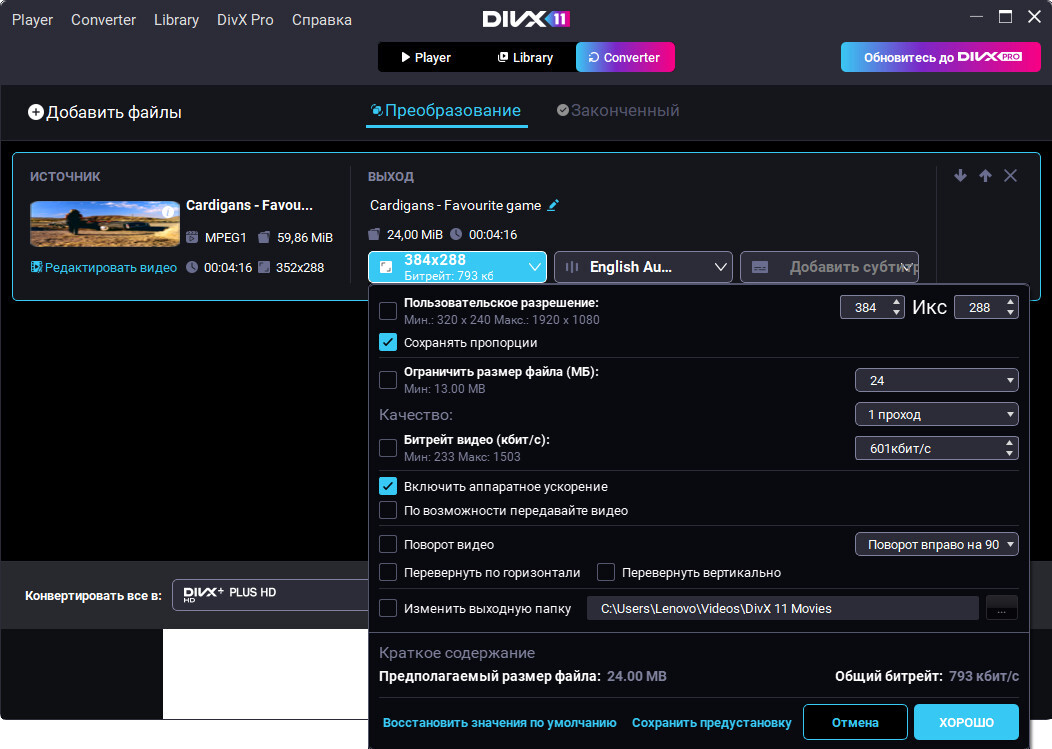Click the Library icon in the mode switcher
This screenshot has width=1052, height=749.
click(x=503, y=57)
